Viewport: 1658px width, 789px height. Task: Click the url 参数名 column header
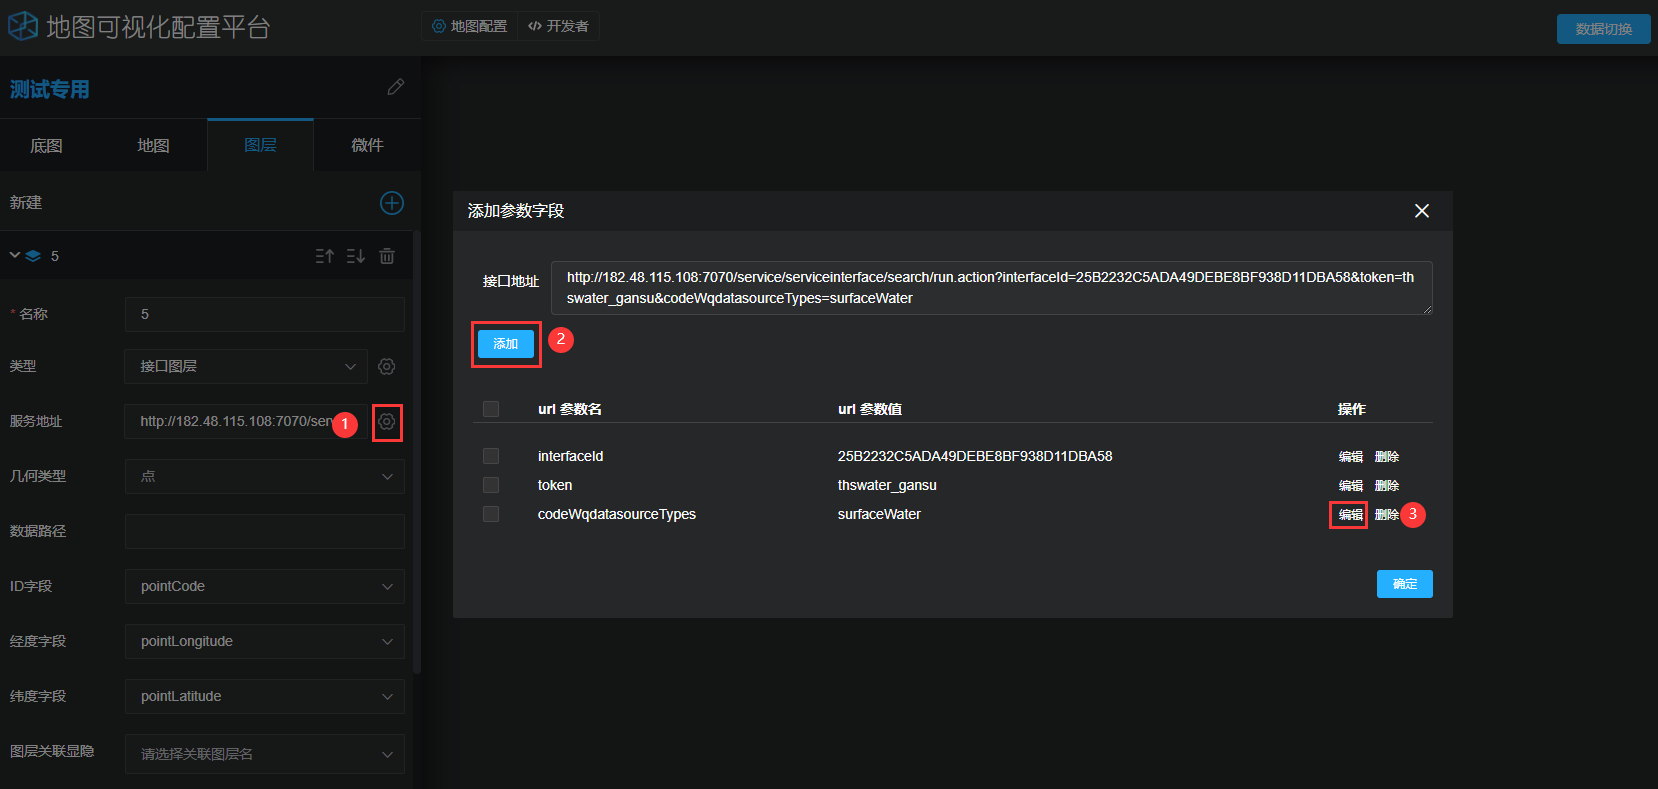click(570, 409)
